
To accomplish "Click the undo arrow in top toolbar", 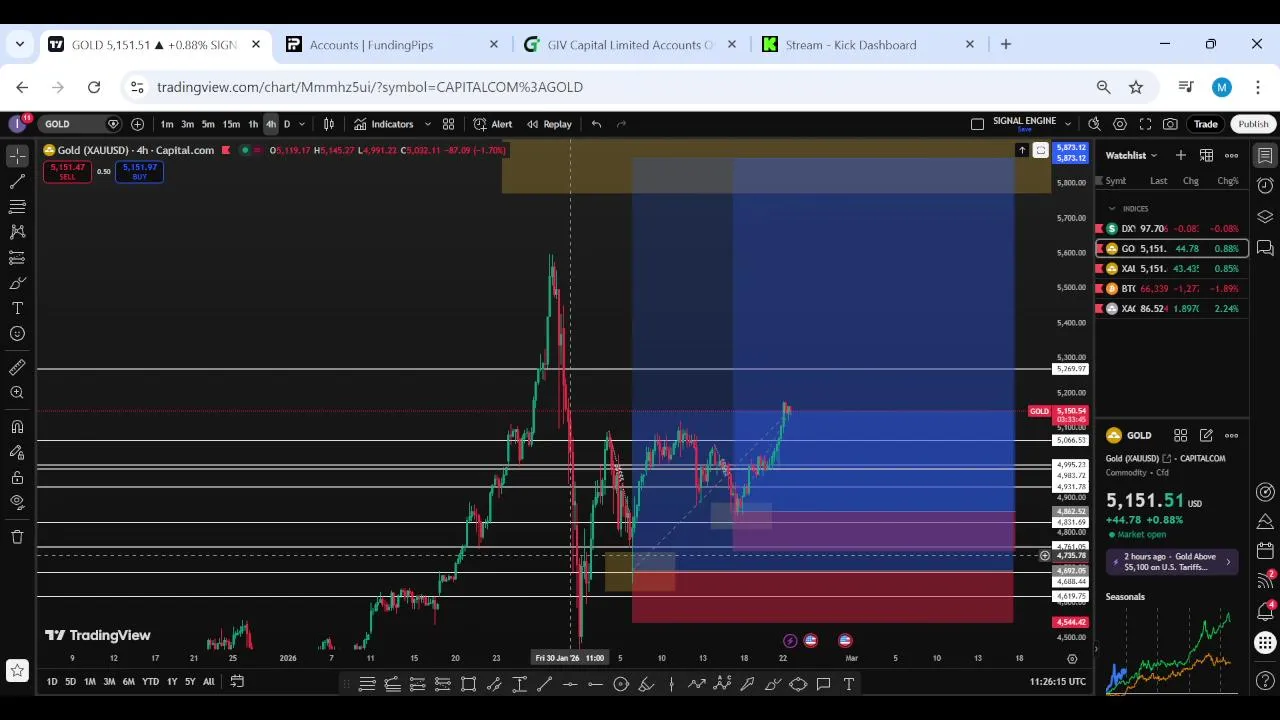I will pos(596,124).
